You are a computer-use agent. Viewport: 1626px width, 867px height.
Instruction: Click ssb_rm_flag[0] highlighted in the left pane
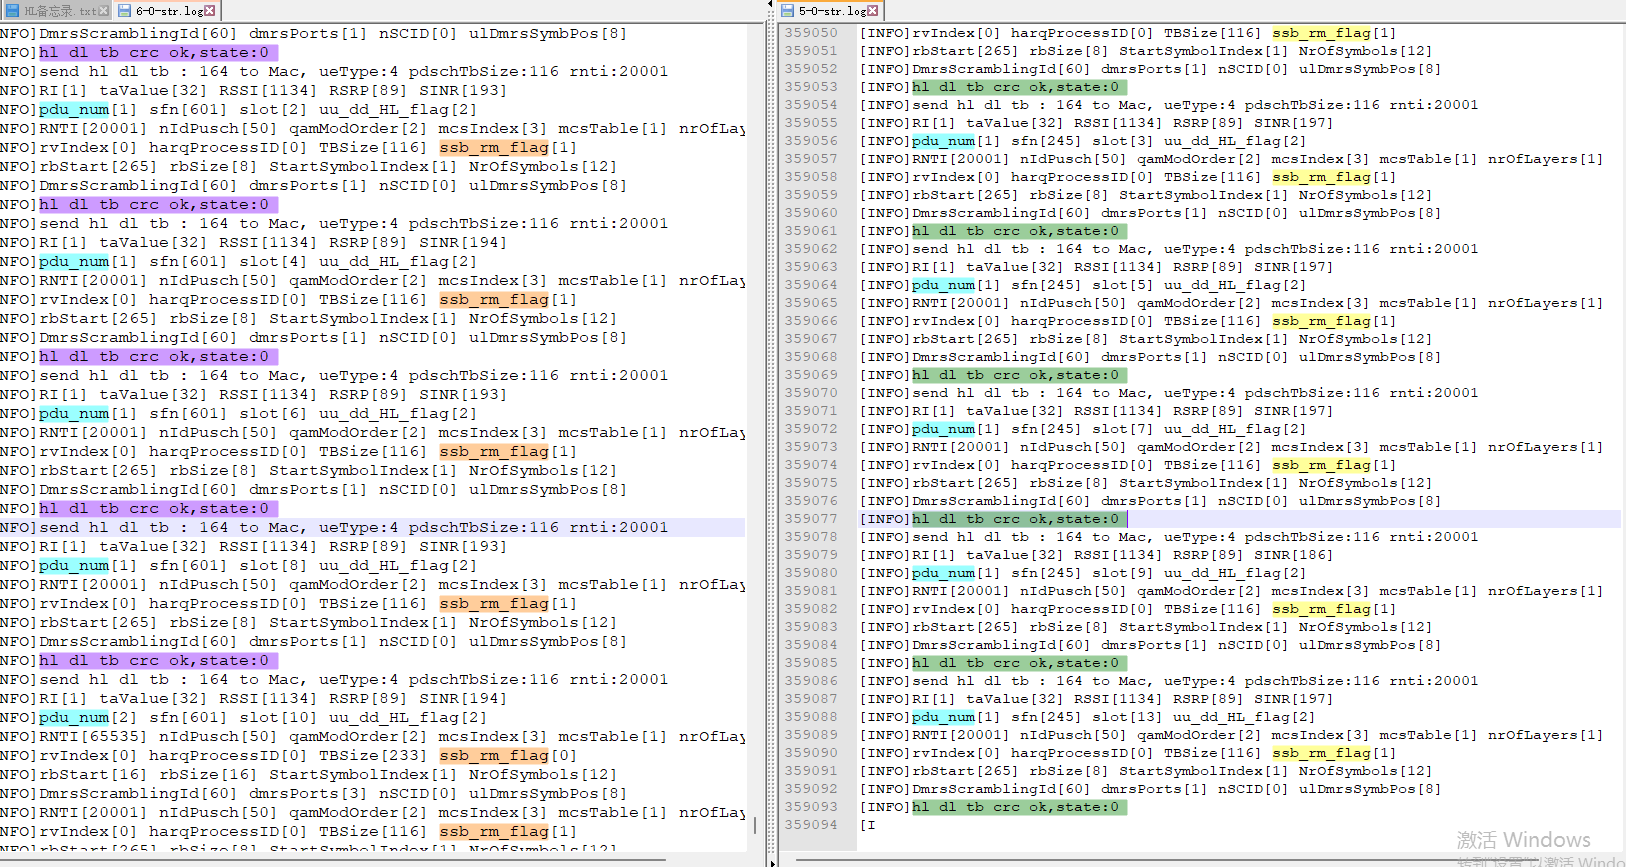coord(507,755)
